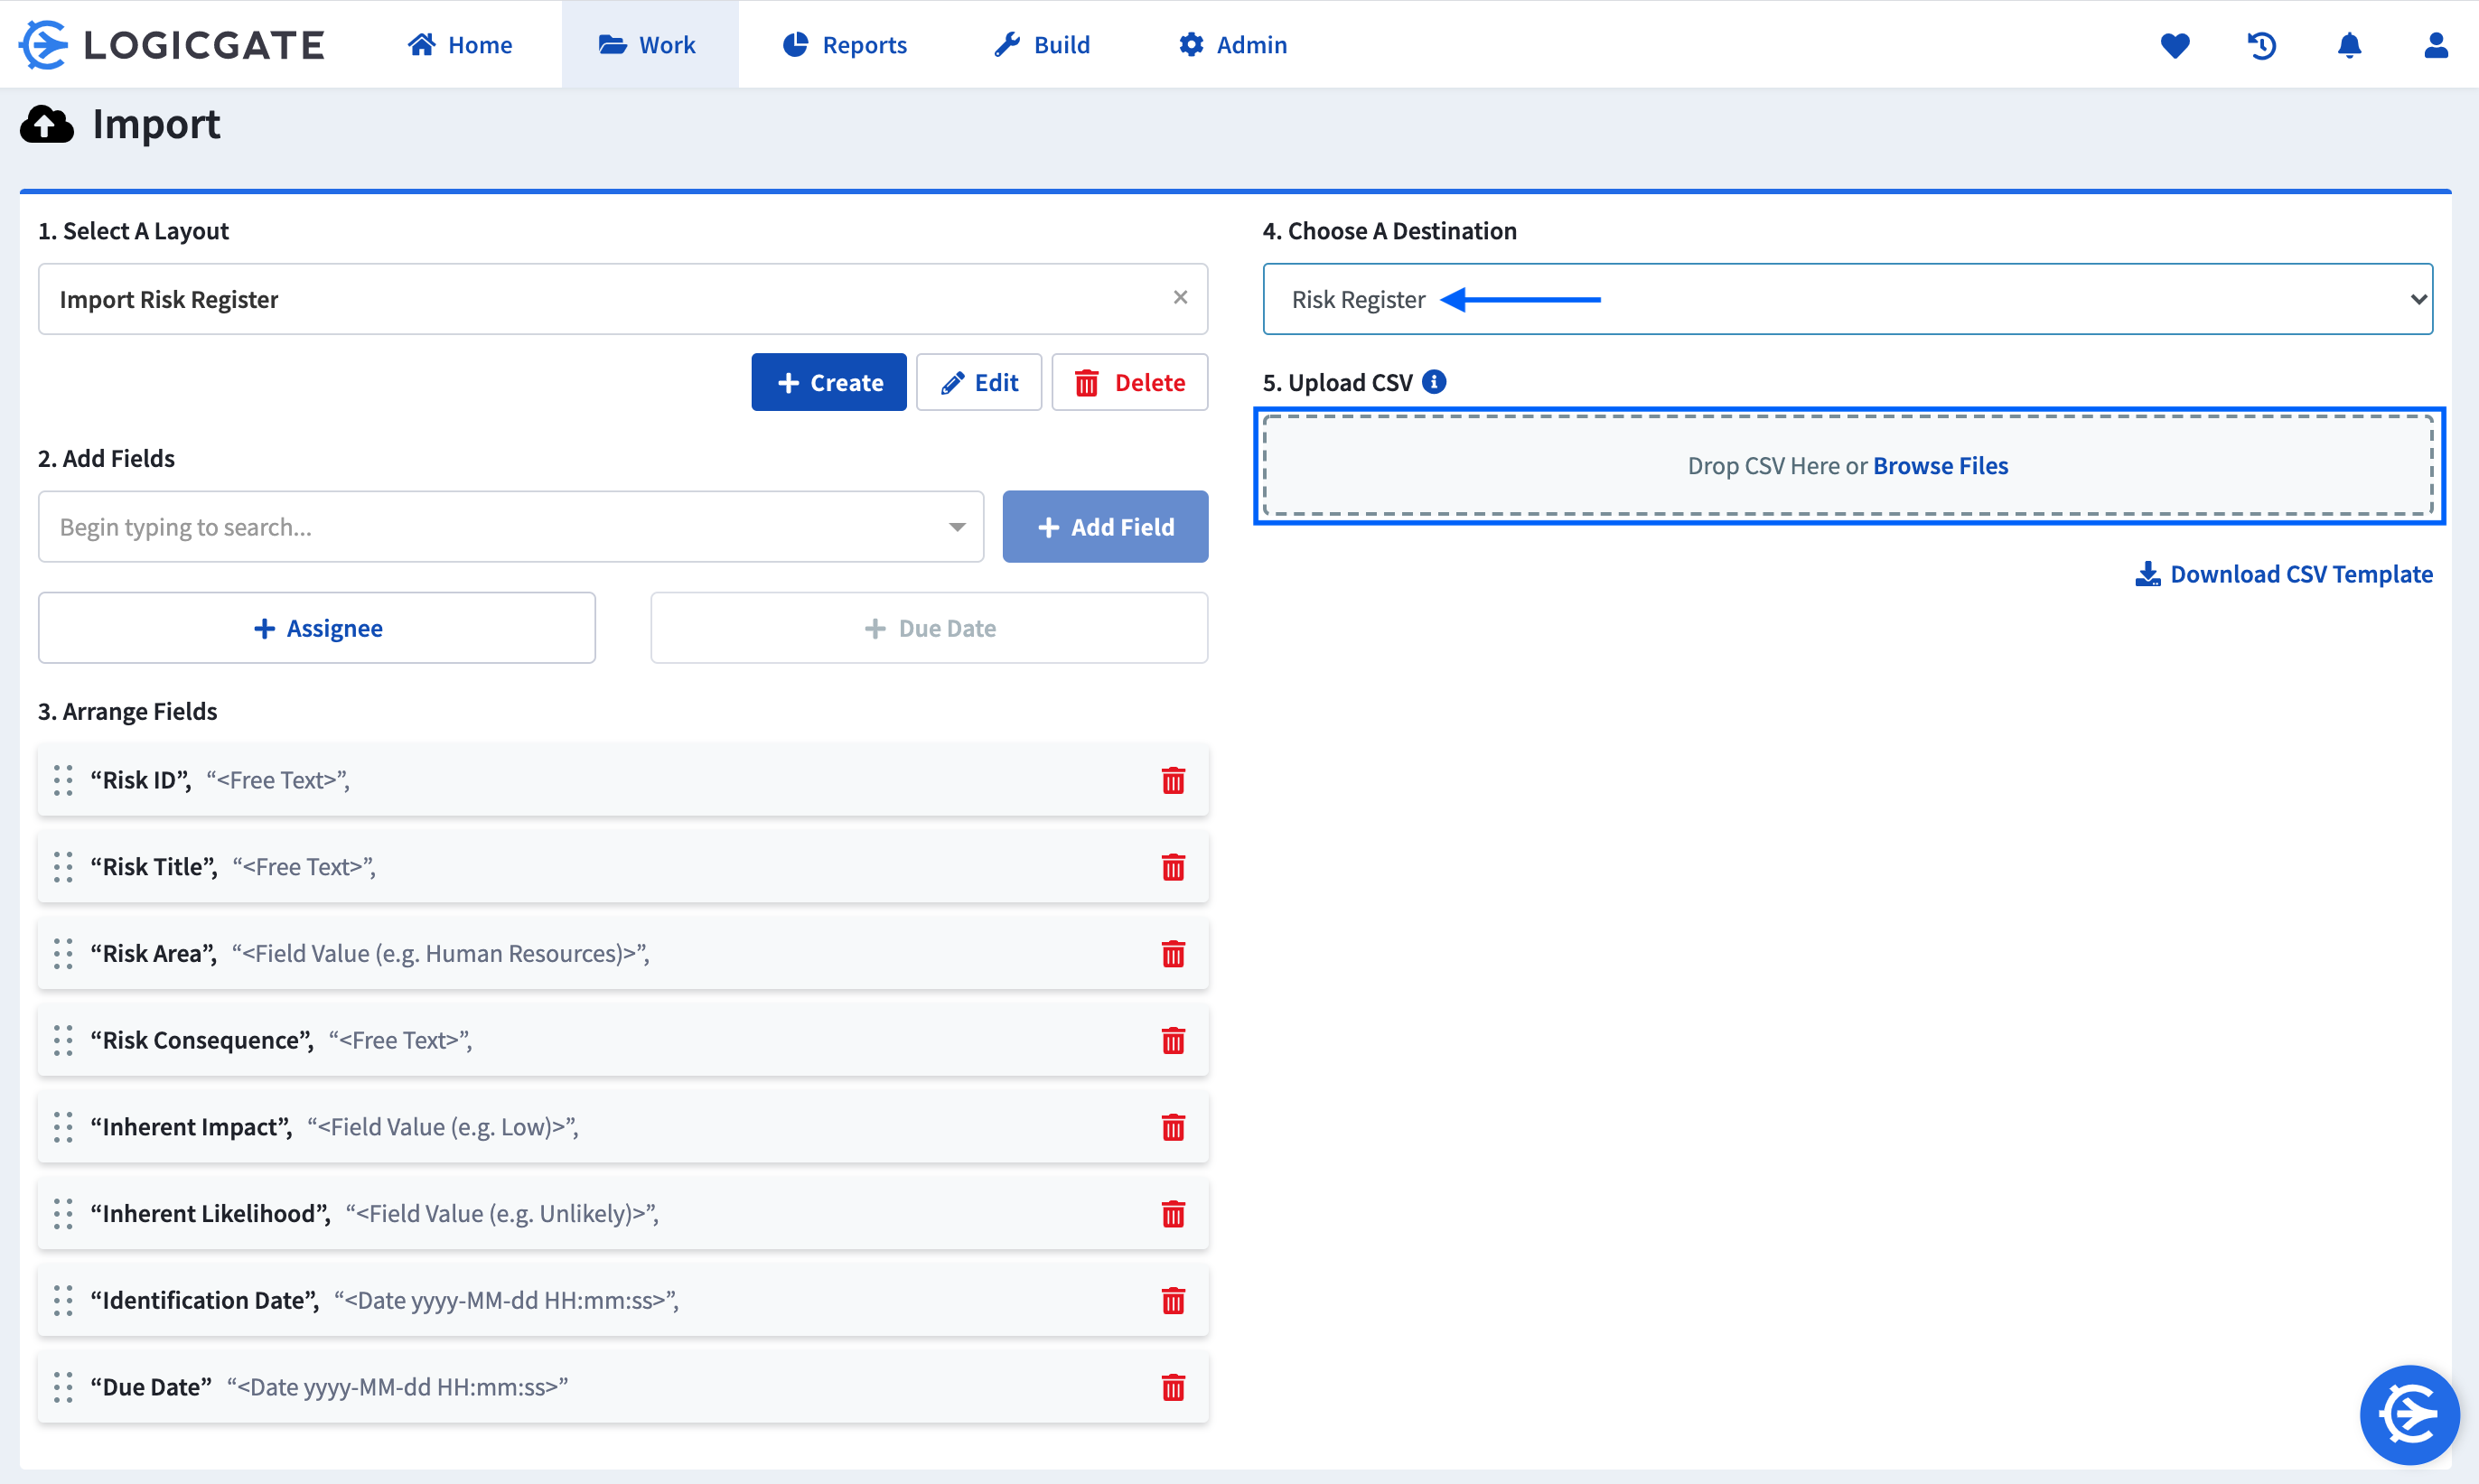Delete the Risk ID field row
Image resolution: width=2479 pixels, height=1484 pixels.
point(1173,780)
